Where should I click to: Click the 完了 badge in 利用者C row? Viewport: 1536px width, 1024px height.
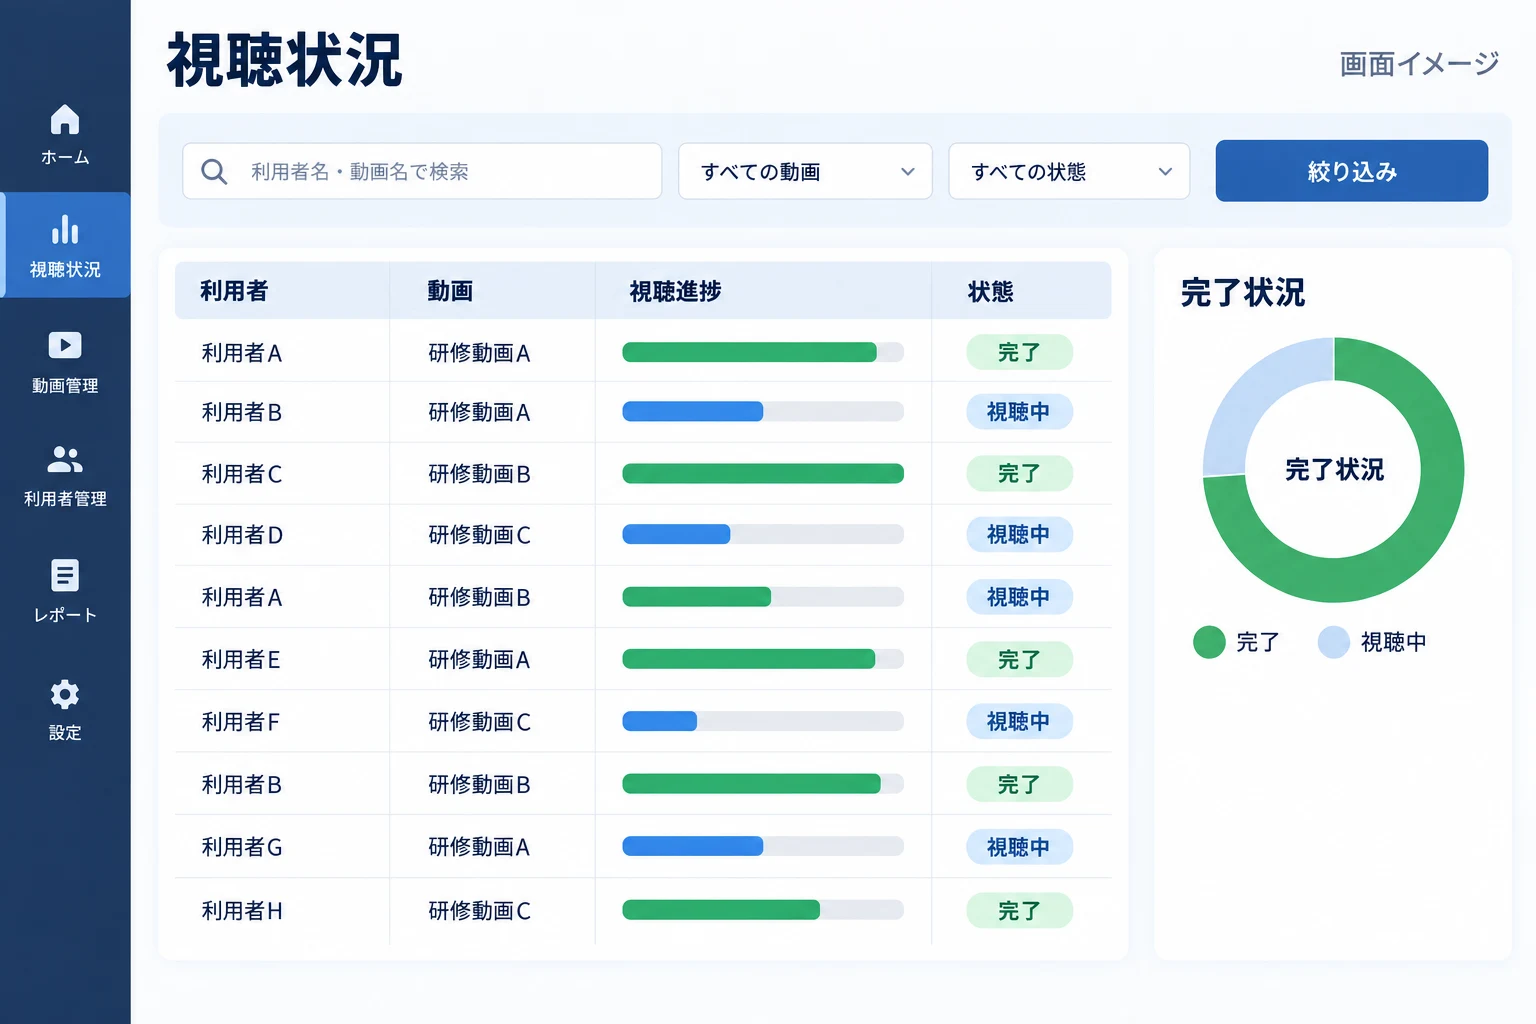click(x=1019, y=474)
